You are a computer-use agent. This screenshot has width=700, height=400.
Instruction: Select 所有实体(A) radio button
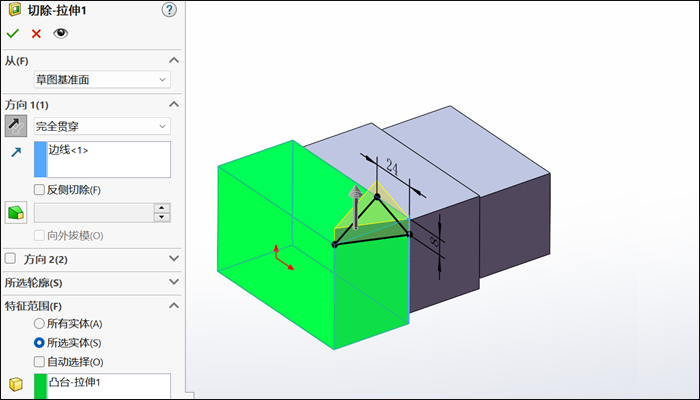coord(39,323)
